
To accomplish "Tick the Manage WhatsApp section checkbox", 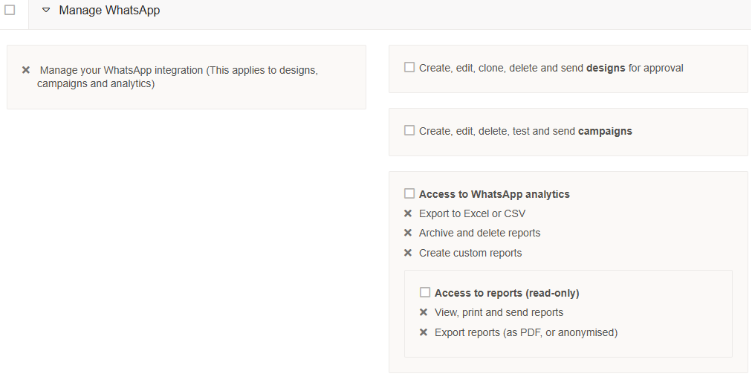I will (x=10, y=10).
